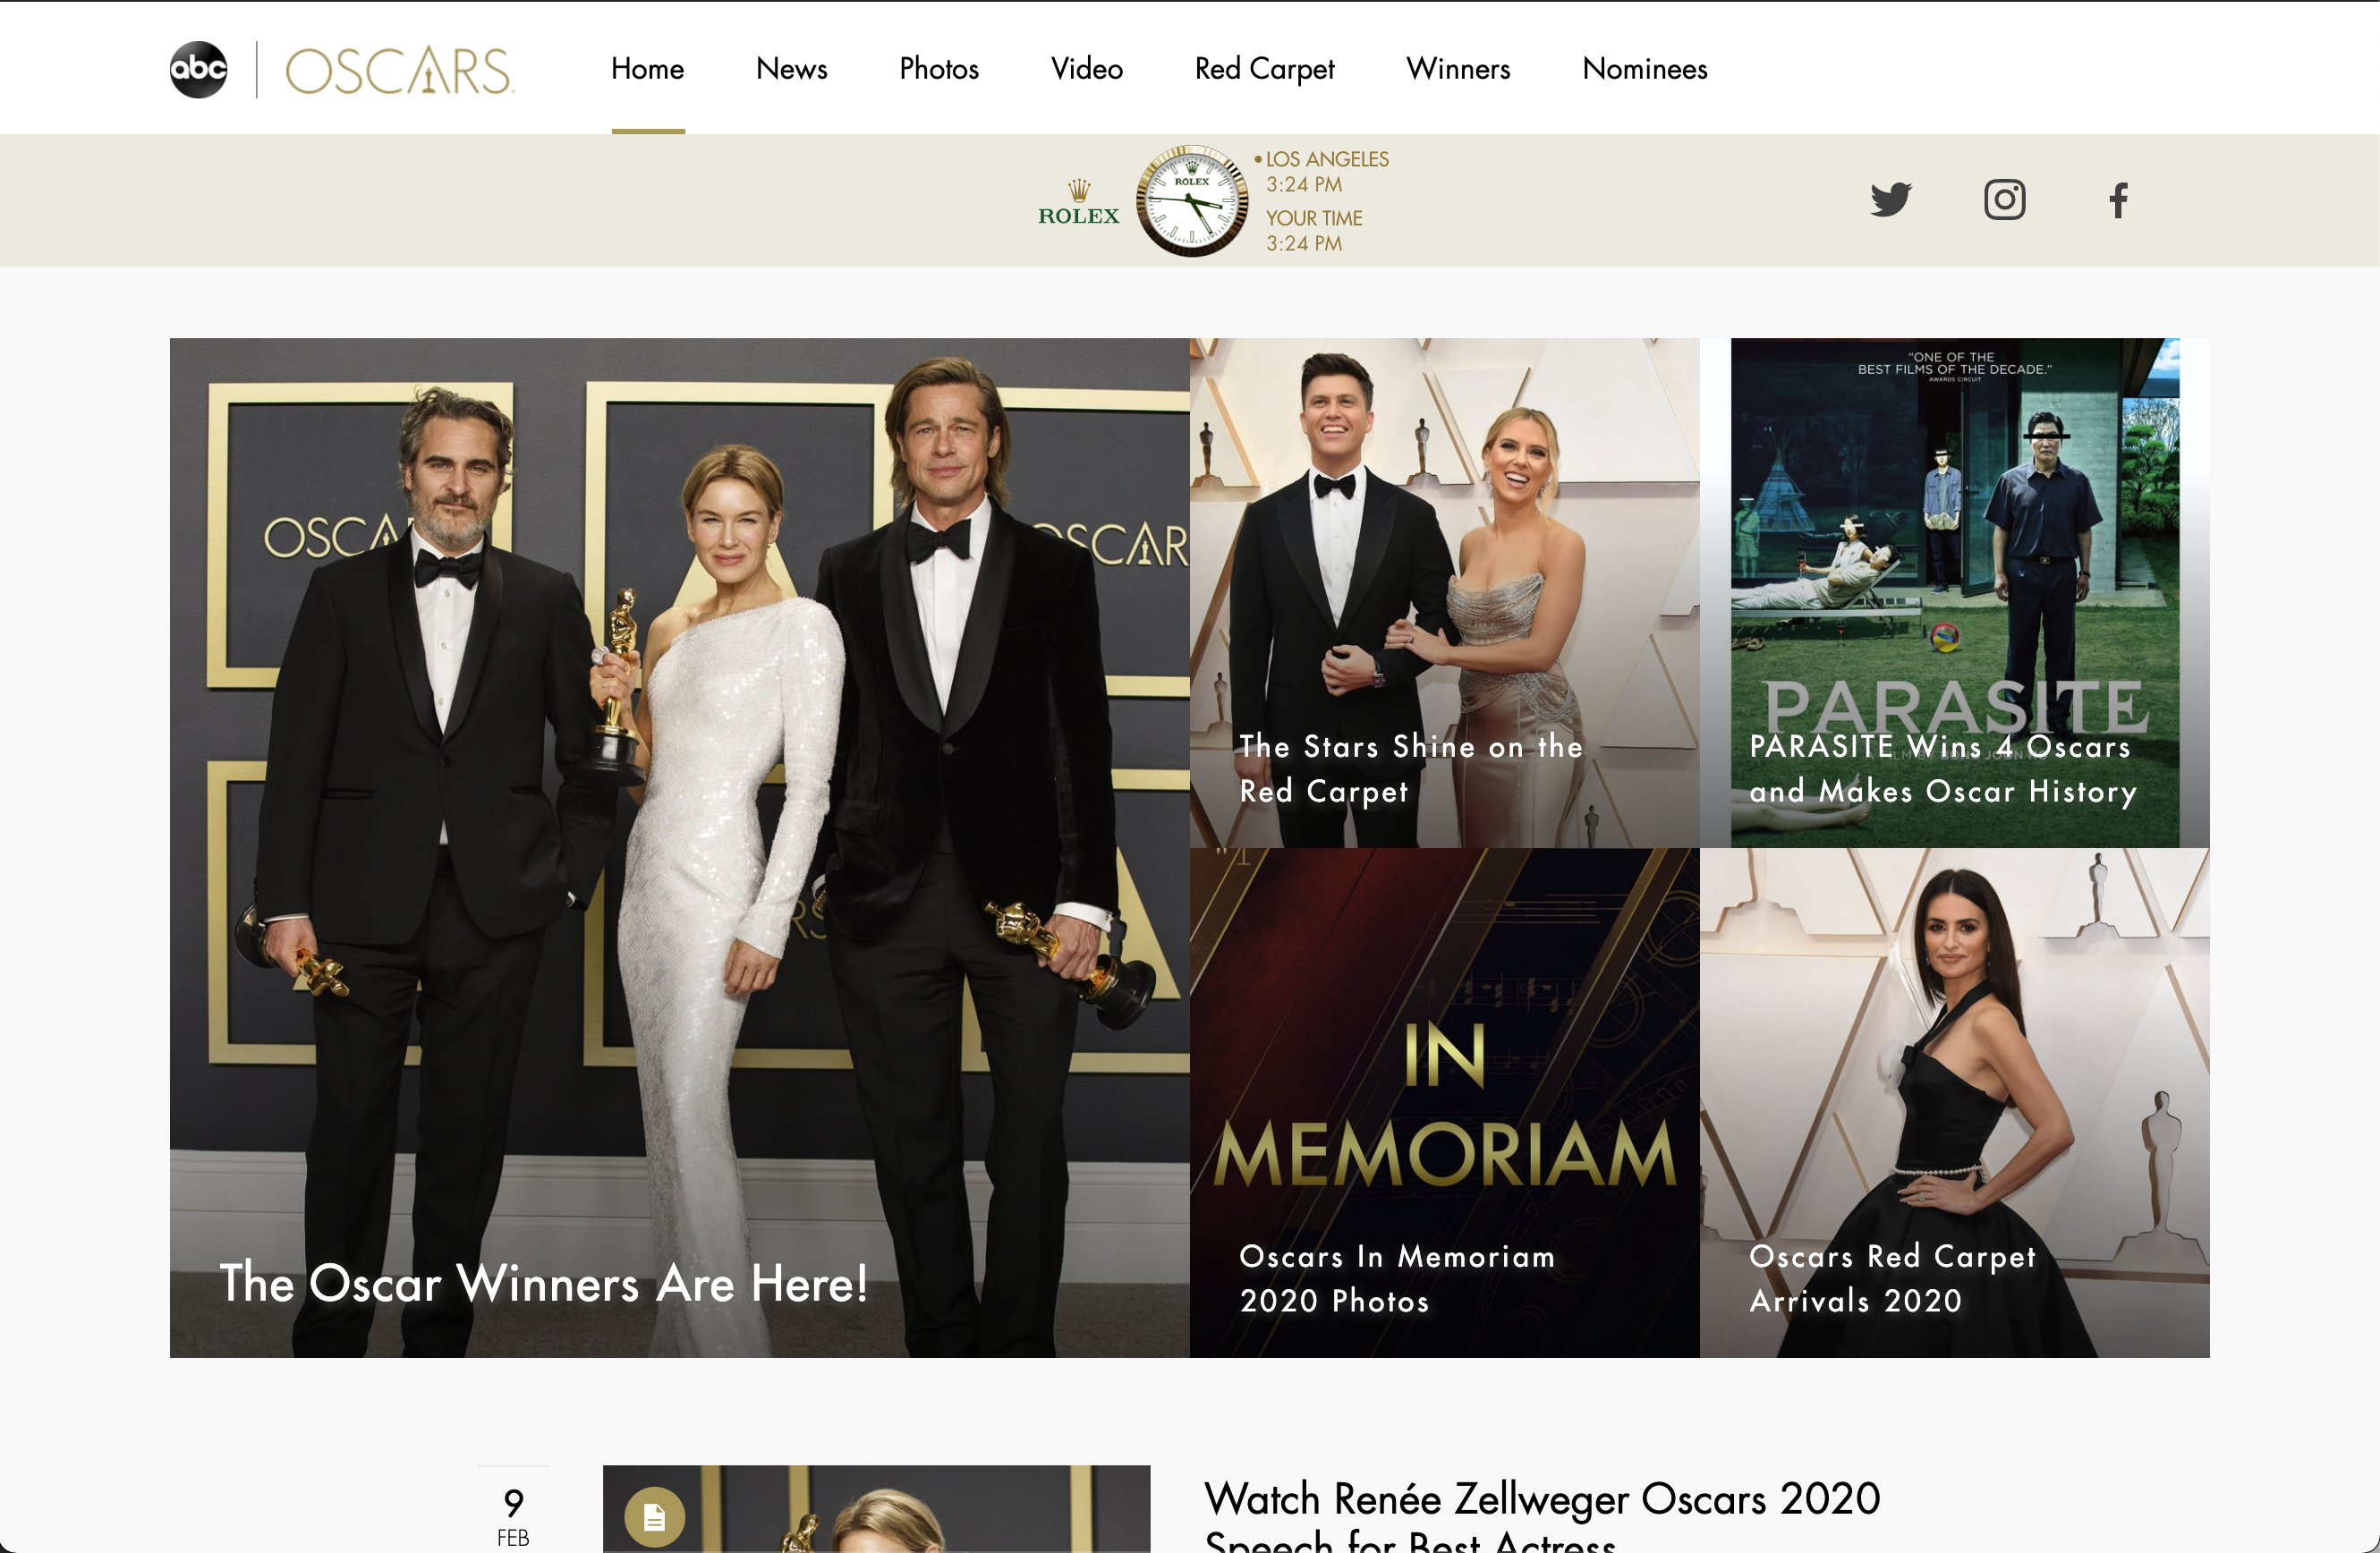Click the '9 FEB' article date
Viewport: 2380px width, 1553px height.
click(x=513, y=1516)
